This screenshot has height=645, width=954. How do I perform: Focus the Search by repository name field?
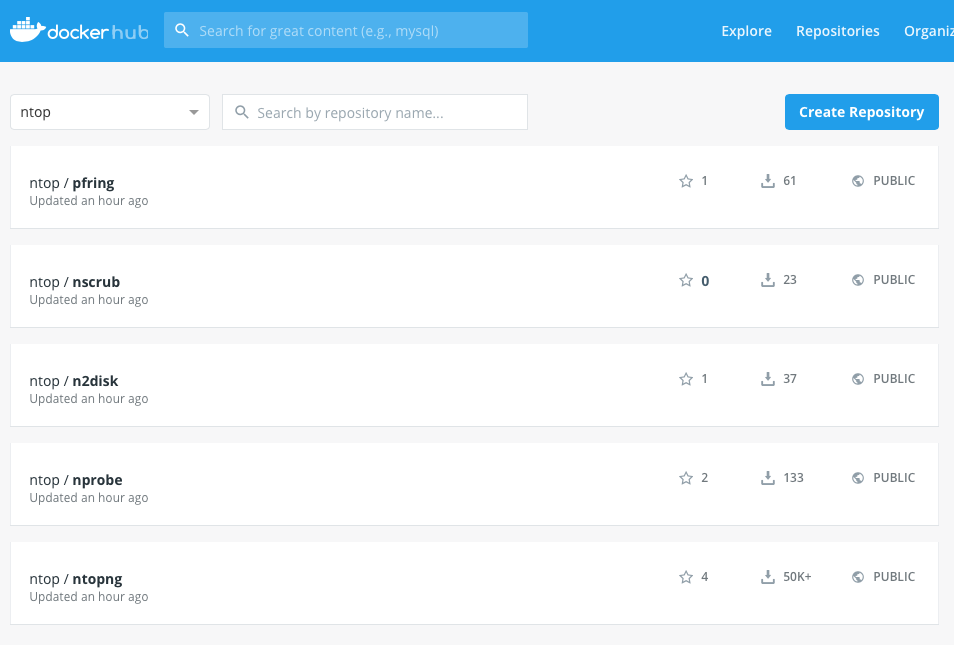375,112
